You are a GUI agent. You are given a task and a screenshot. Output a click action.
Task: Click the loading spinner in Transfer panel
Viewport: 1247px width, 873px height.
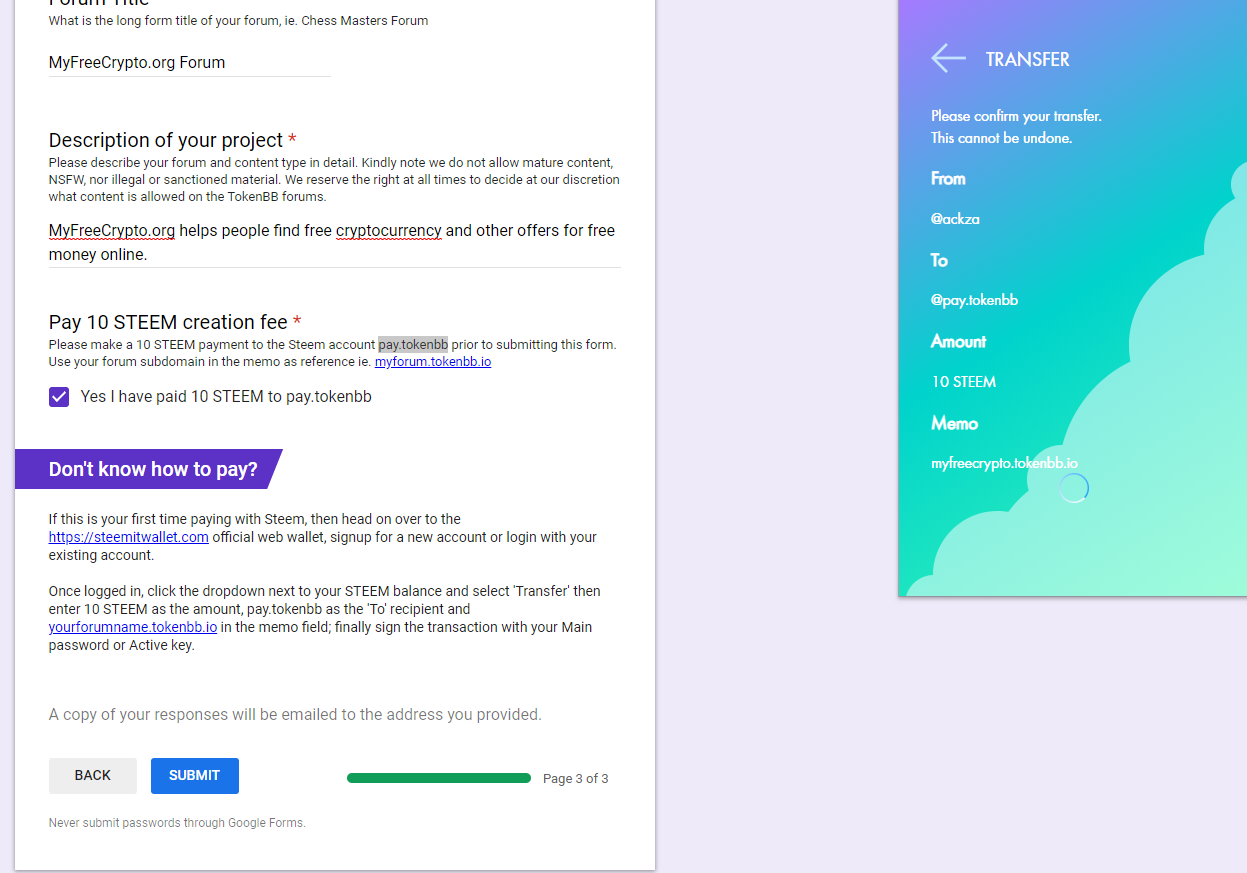click(x=1074, y=488)
